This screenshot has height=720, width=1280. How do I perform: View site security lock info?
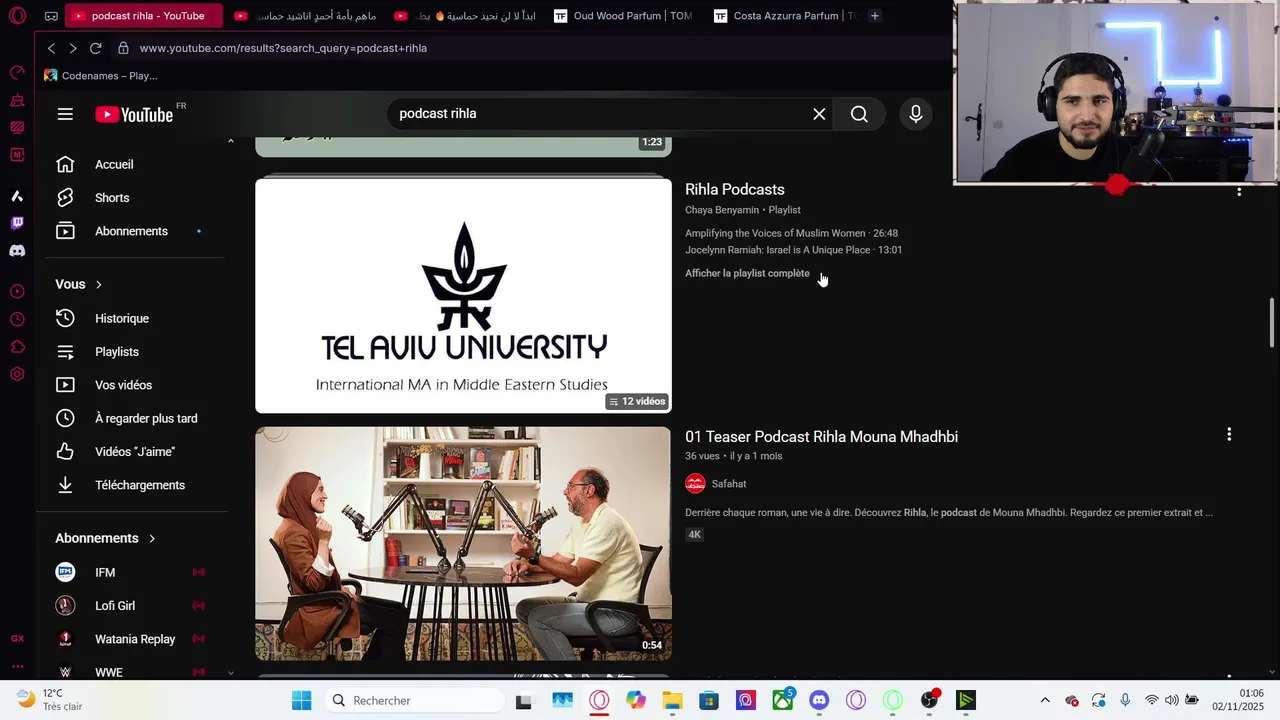tap(123, 48)
